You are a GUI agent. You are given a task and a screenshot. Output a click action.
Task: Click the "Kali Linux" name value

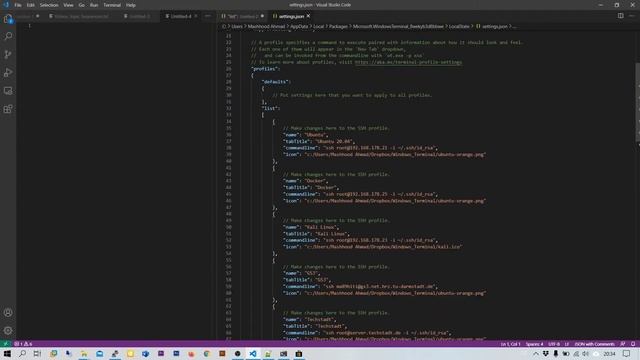[x=320, y=227]
